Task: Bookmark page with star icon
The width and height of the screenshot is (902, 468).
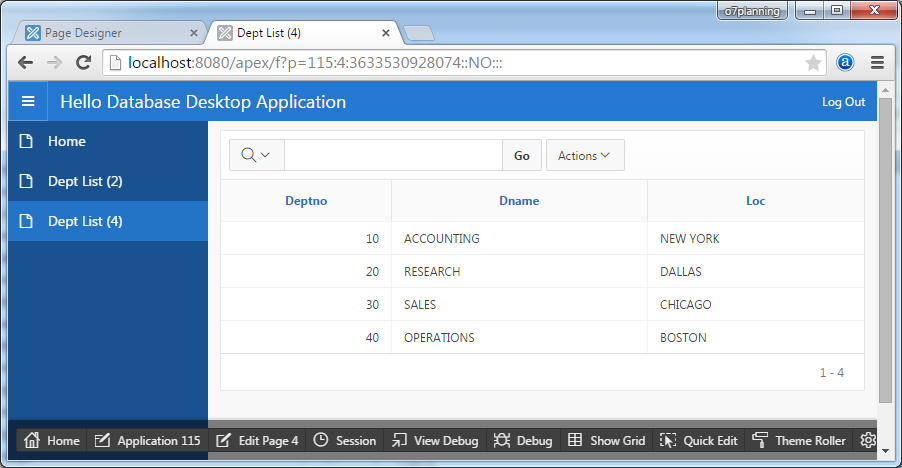Action: (x=813, y=63)
